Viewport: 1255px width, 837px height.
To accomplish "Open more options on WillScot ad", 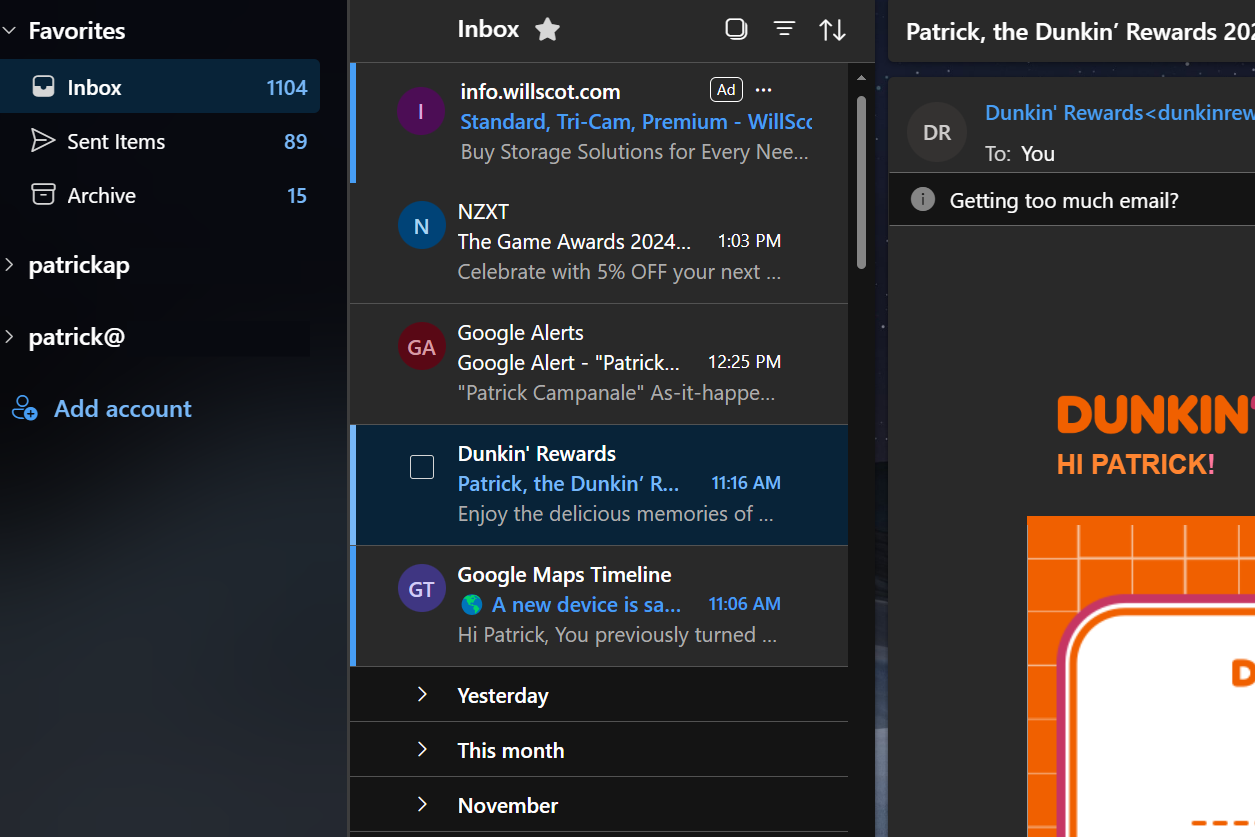I will (764, 90).
